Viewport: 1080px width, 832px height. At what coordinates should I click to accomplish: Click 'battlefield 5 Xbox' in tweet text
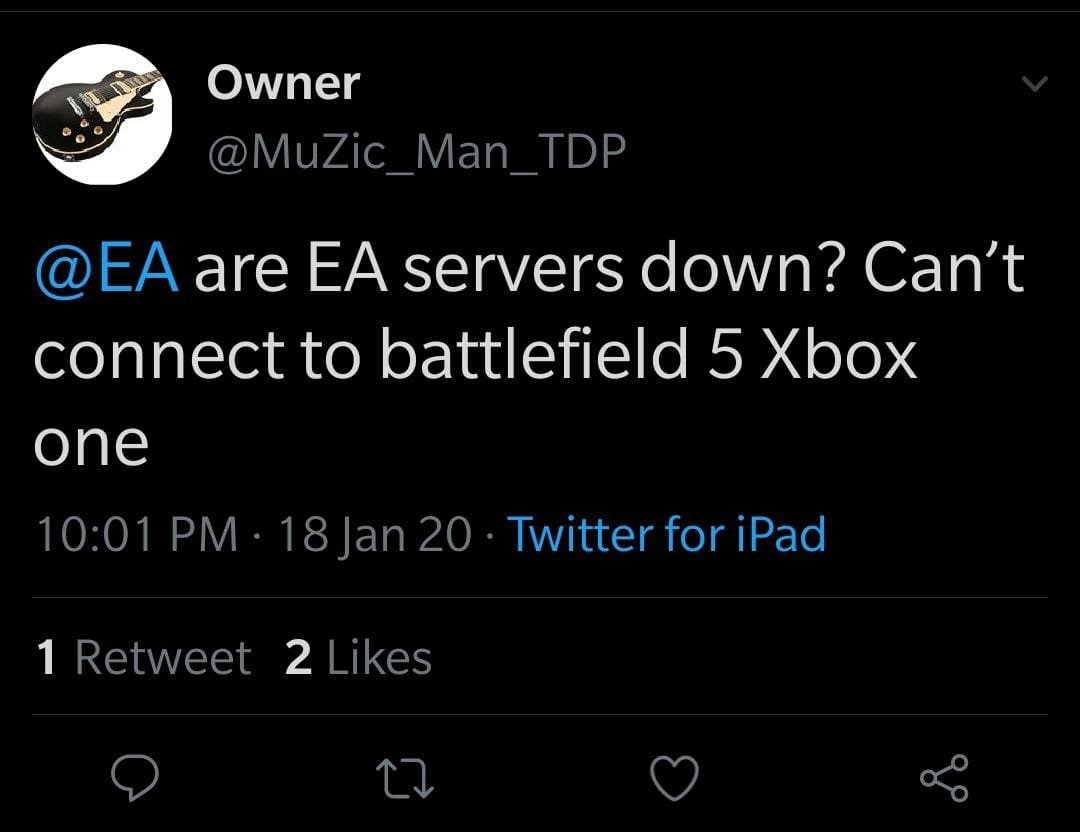649,354
